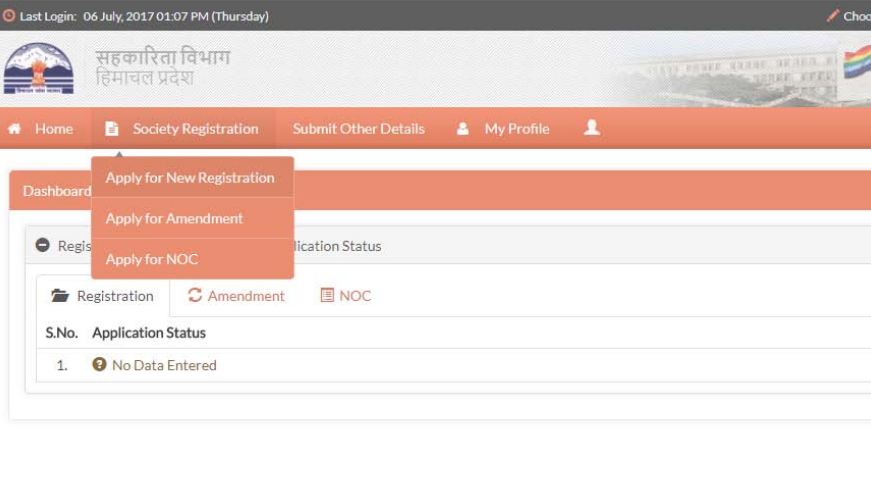Click the My Profile person icon
Screen dimensions: 871x492
coord(462,129)
